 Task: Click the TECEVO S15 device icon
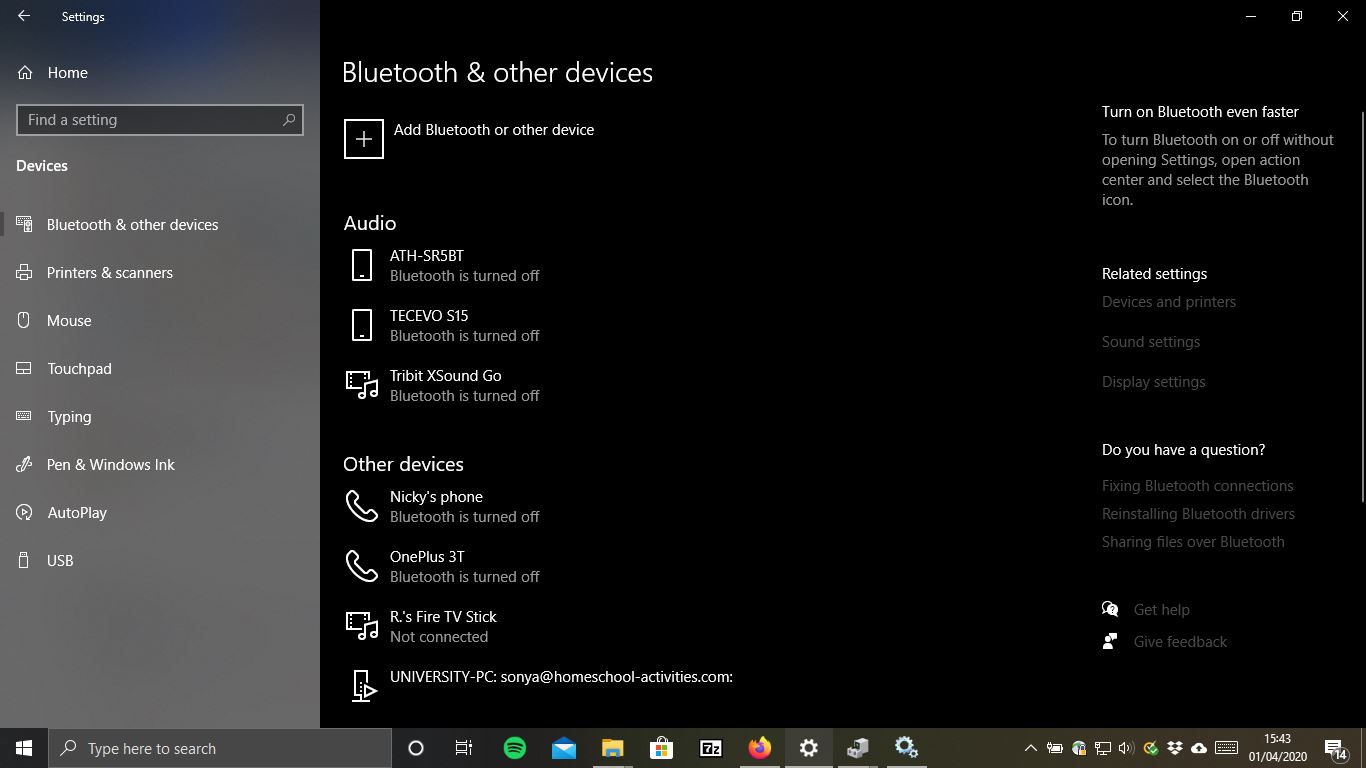coord(362,325)
